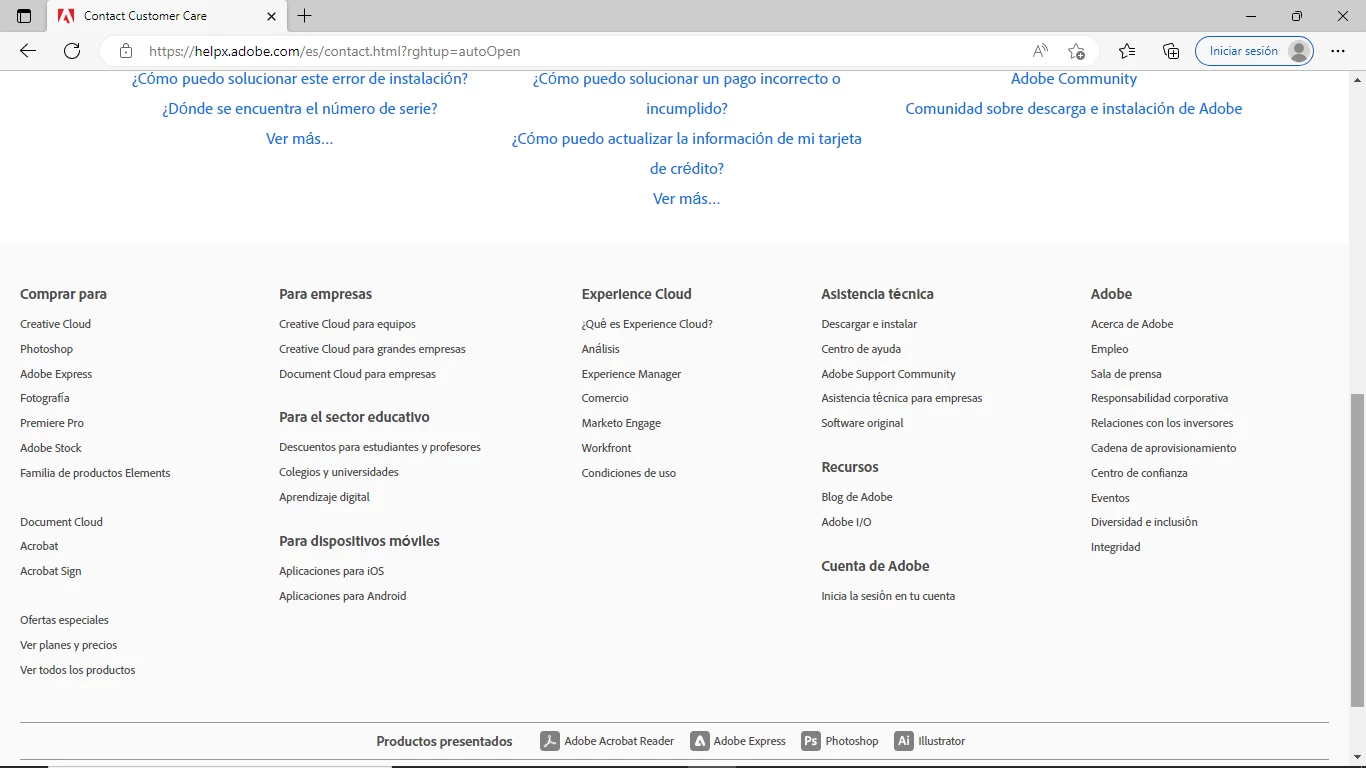Open 'Creative Cloud para equipos' link

(x=347, y=324)
